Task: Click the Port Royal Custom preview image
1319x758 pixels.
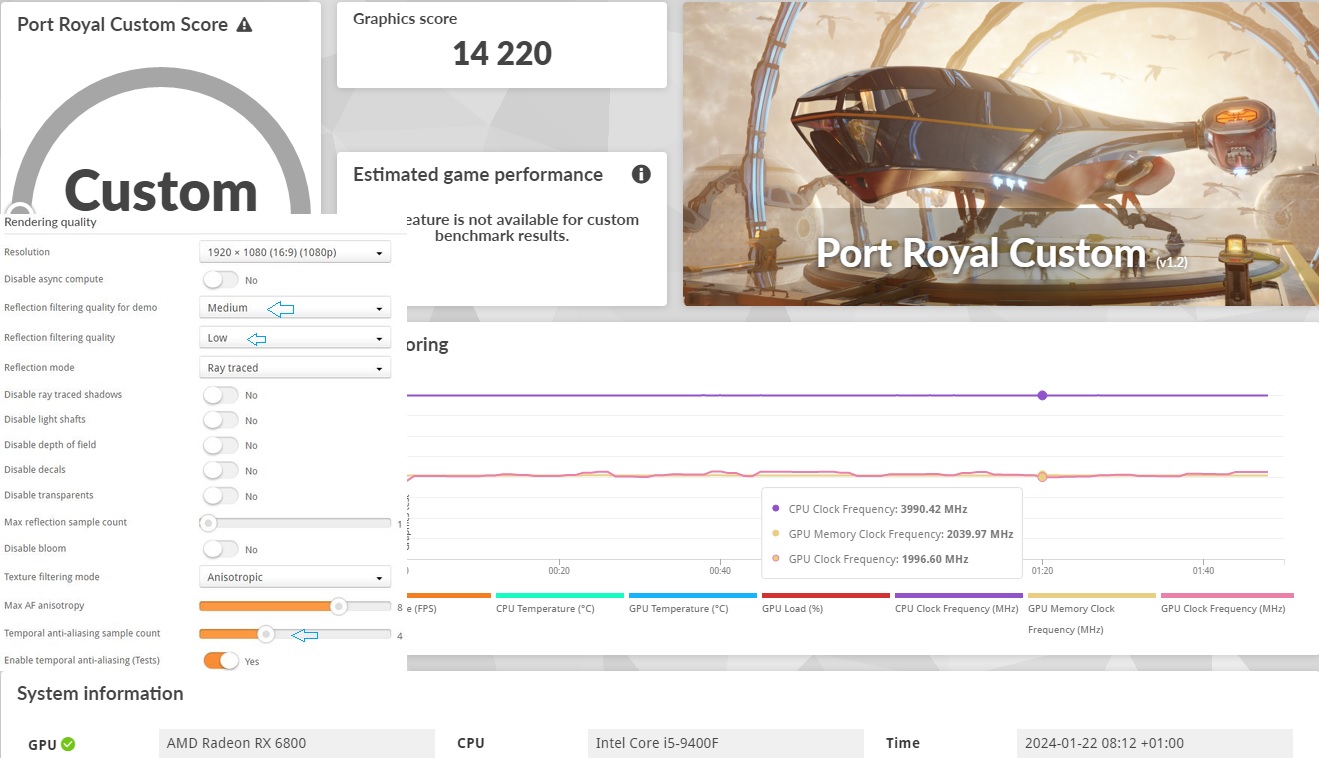Action: tap(1000, 154)
